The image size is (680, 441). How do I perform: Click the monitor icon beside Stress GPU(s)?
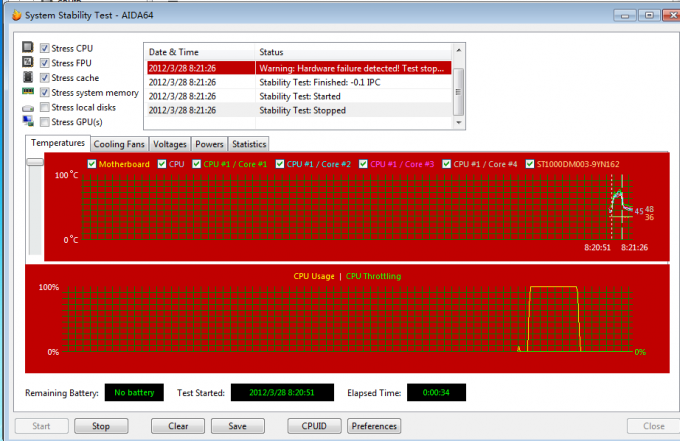click(x=28, y=121)
